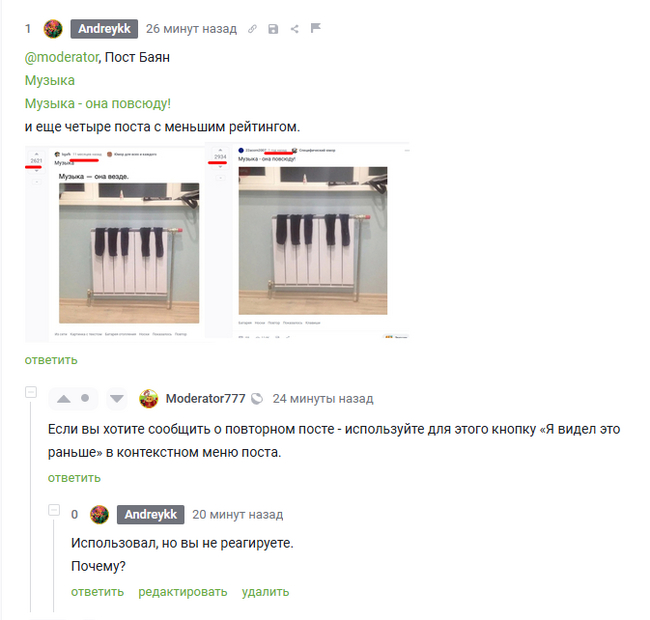Upvote Moderator777's comment
650x620 pixels.
(x=63, y=399)
